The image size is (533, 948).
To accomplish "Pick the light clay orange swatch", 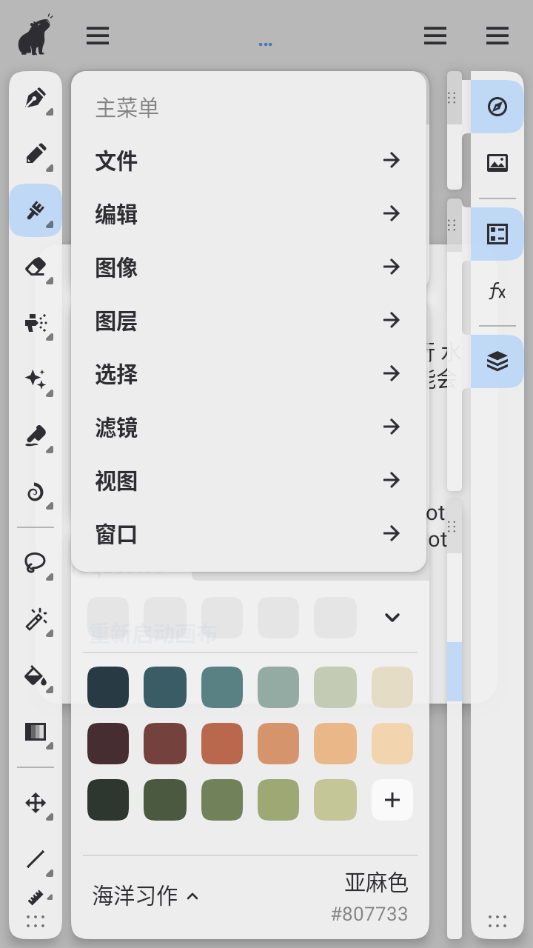I will [x=279, y=744].
